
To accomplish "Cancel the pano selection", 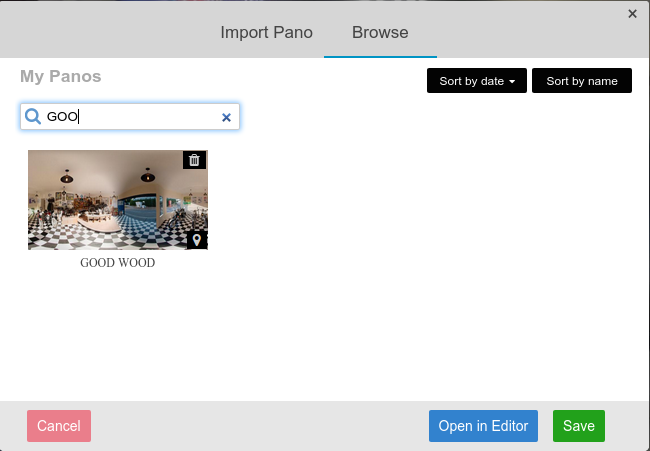I will pos(59,426).
